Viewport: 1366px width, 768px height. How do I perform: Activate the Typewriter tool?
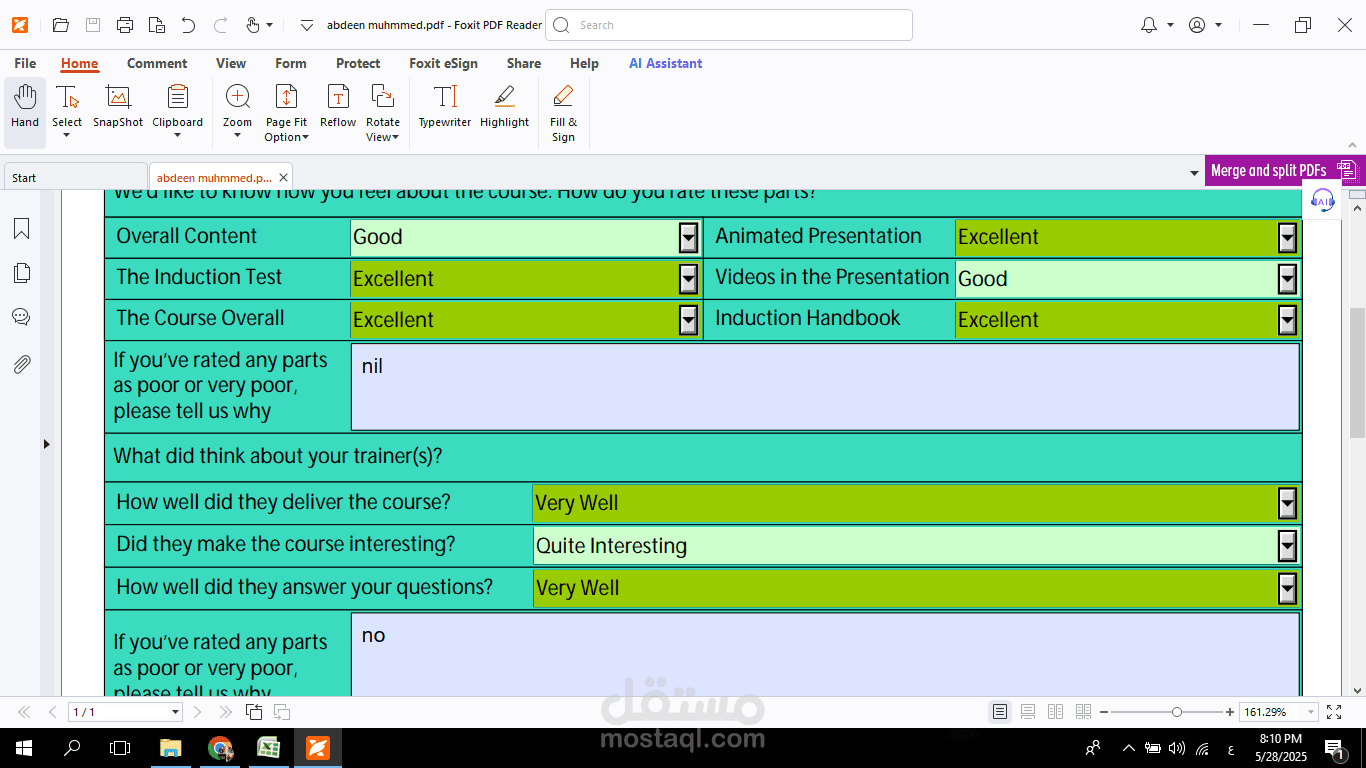[445, 107]
